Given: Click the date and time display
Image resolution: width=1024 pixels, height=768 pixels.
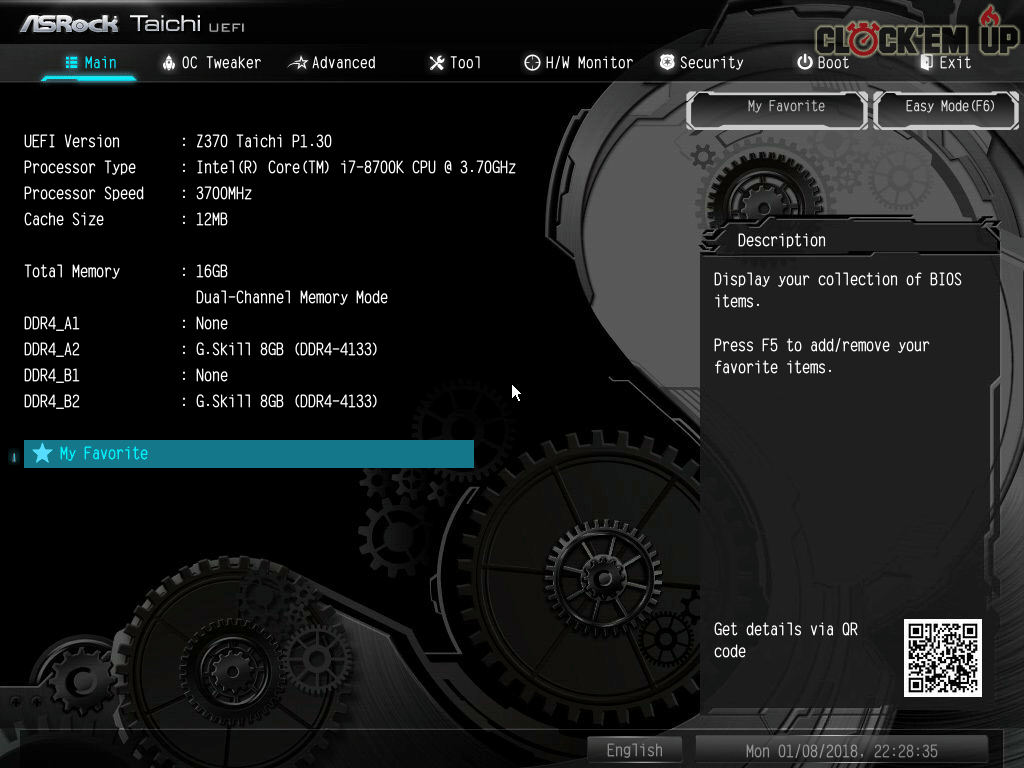Looking at the screenshot, I should (841, 750).
